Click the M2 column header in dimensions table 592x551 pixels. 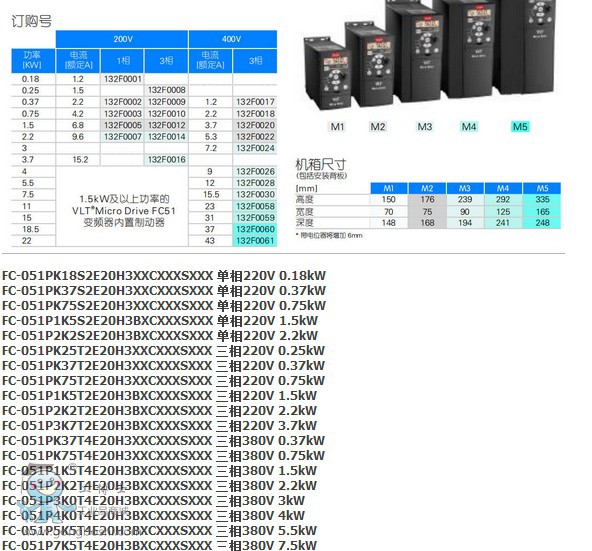427,188
